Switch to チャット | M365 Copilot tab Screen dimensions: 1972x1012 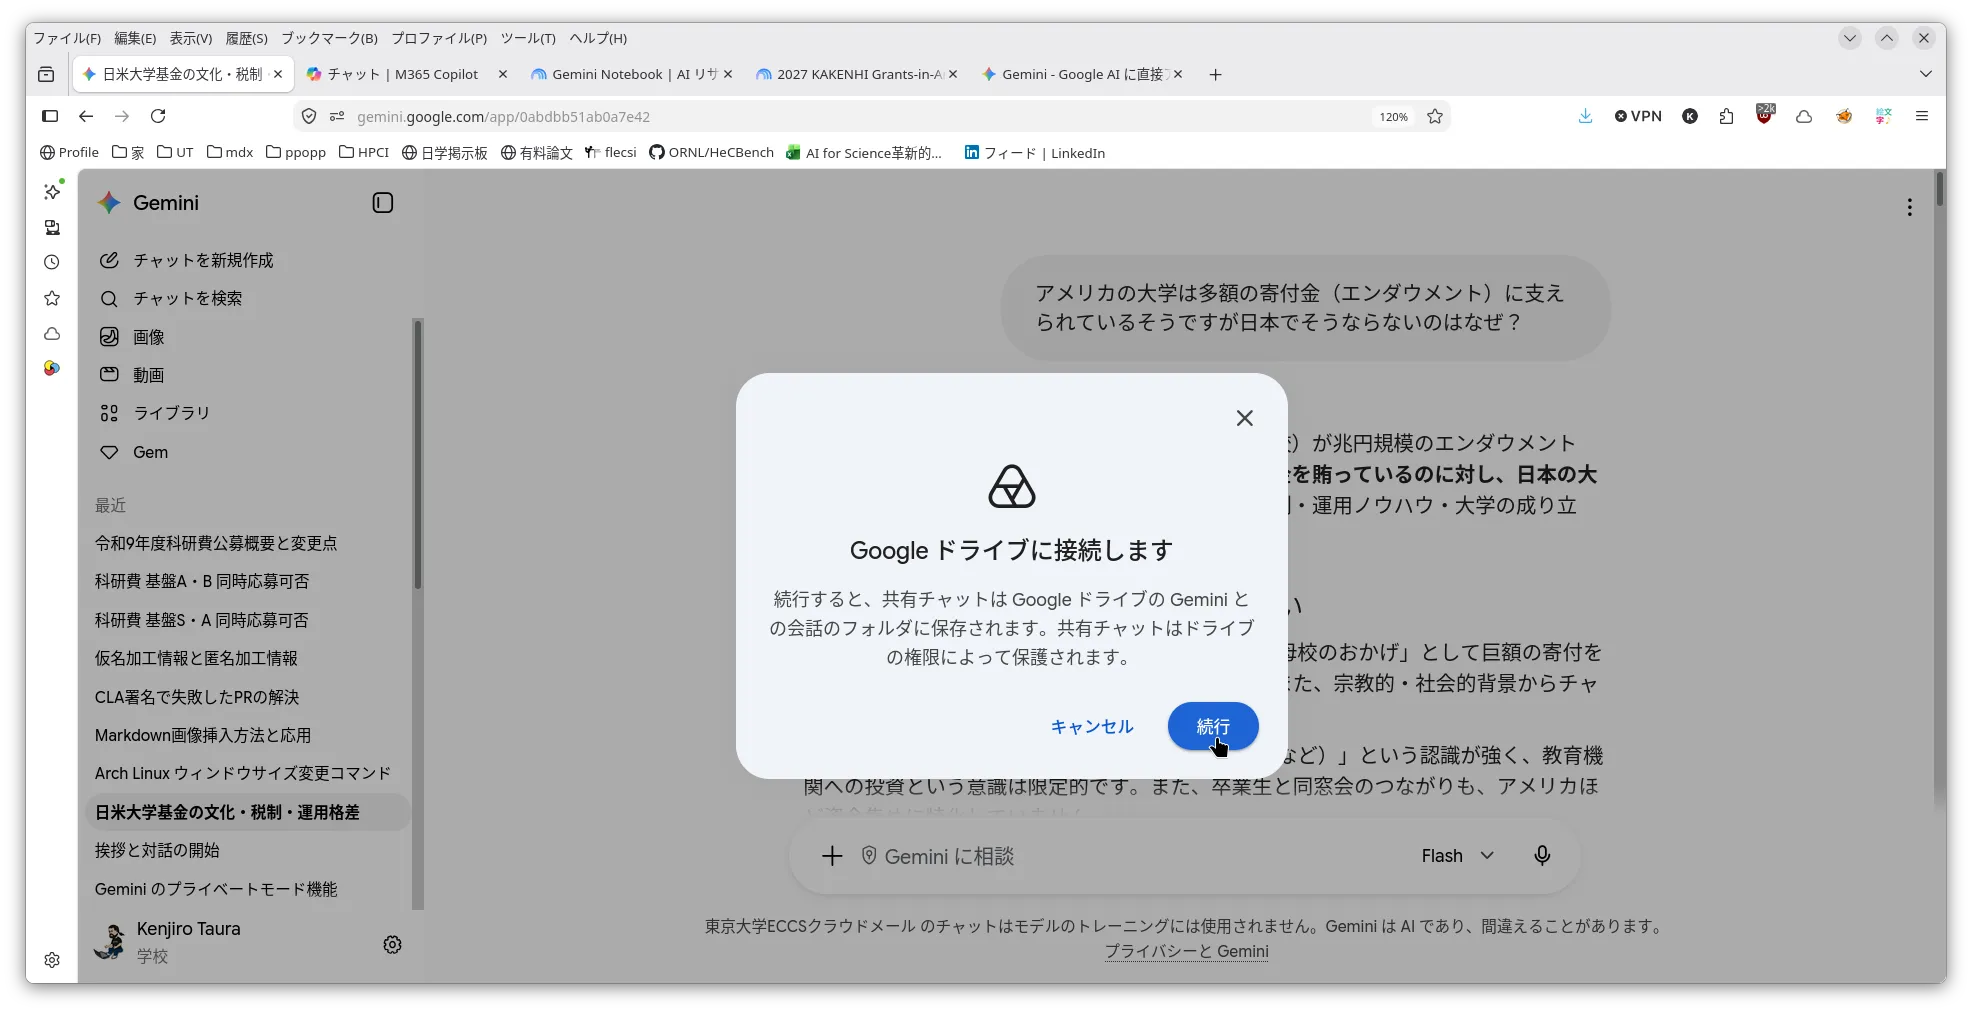pos(402,74)
